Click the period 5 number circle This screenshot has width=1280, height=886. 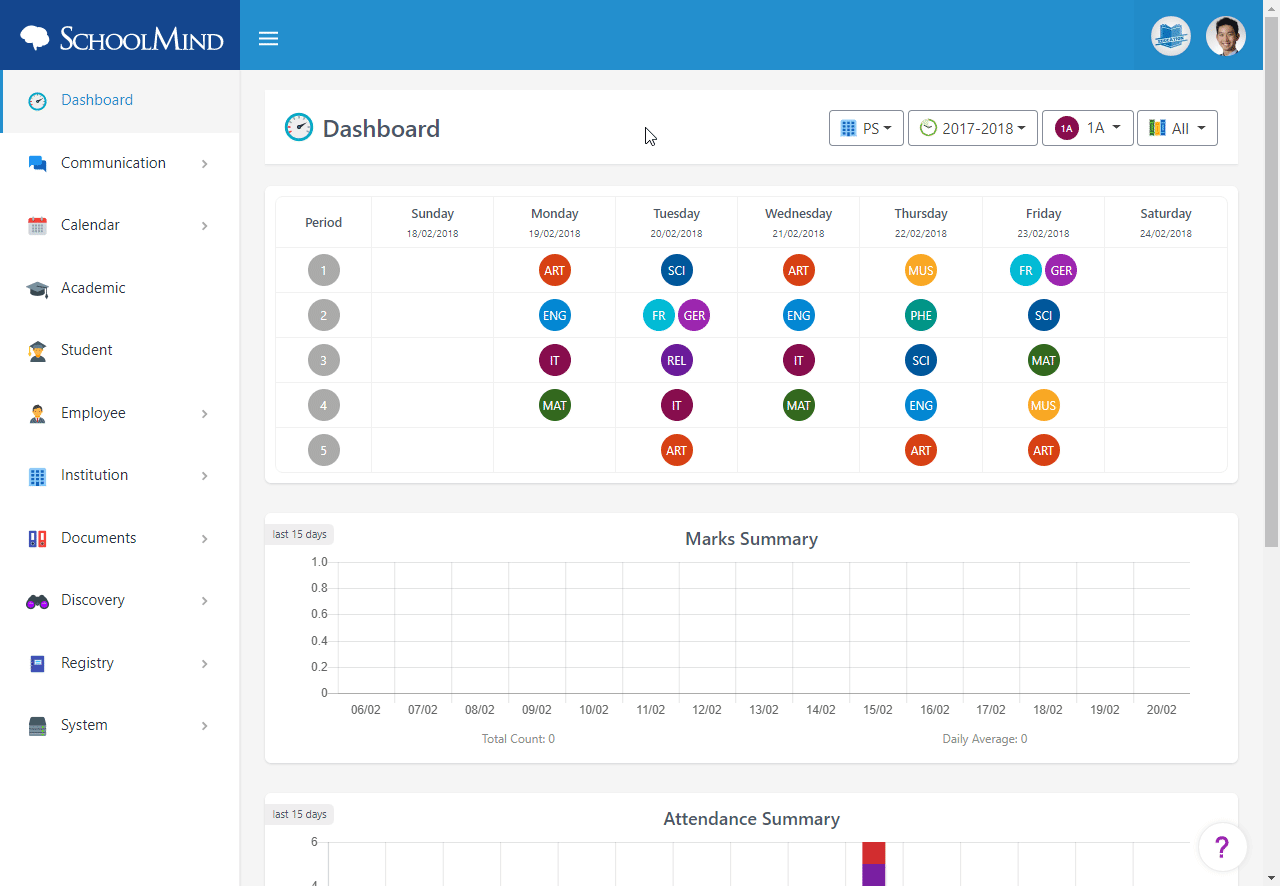(323, 450)
